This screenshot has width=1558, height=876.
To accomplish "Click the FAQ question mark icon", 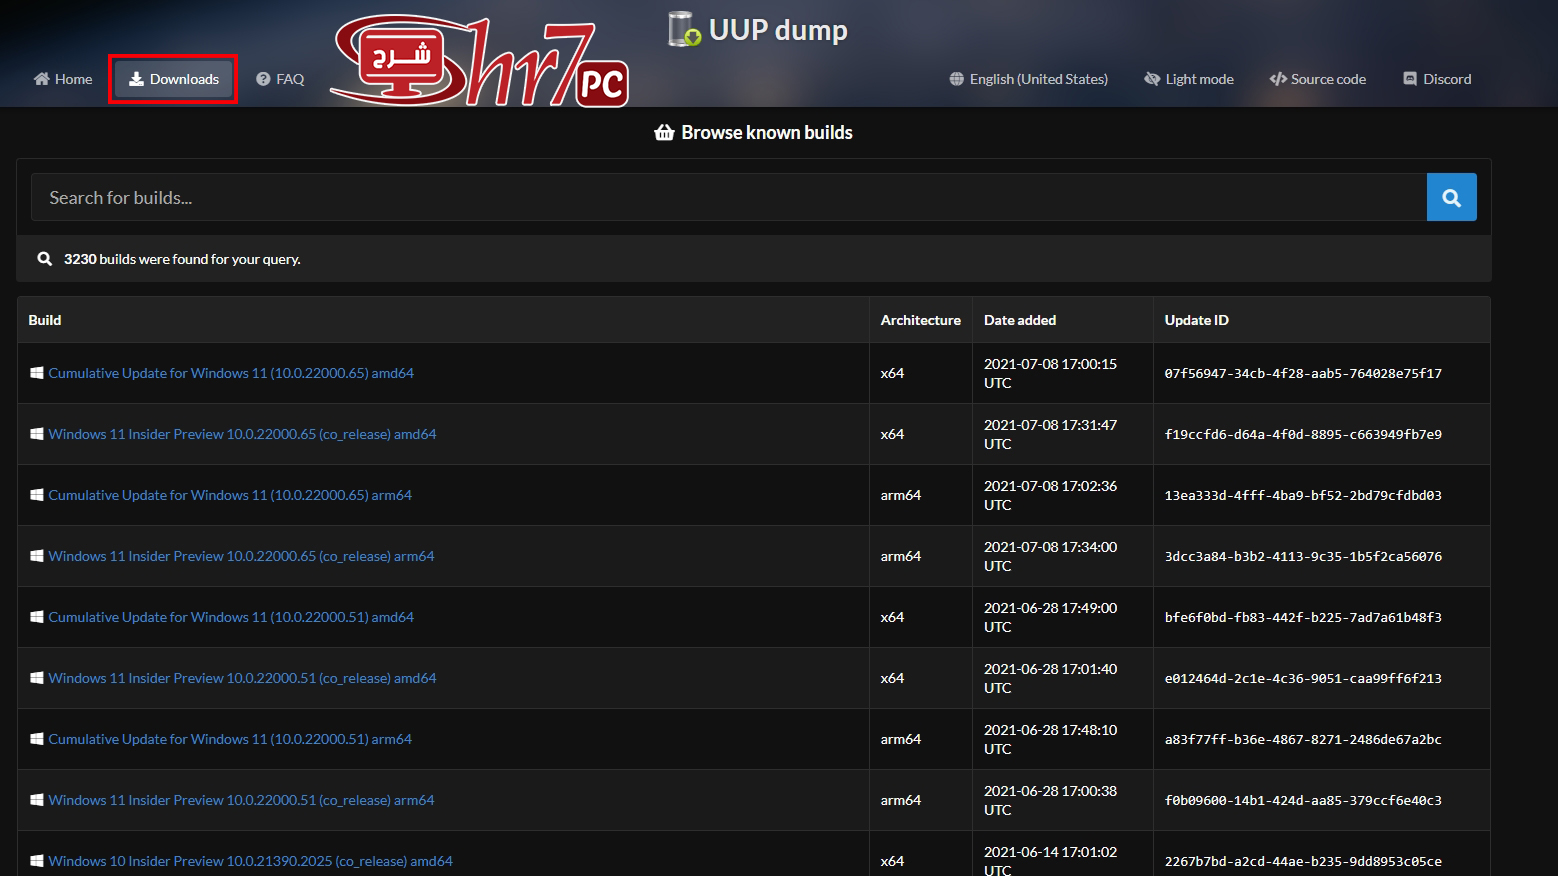I will coord(263,79).
